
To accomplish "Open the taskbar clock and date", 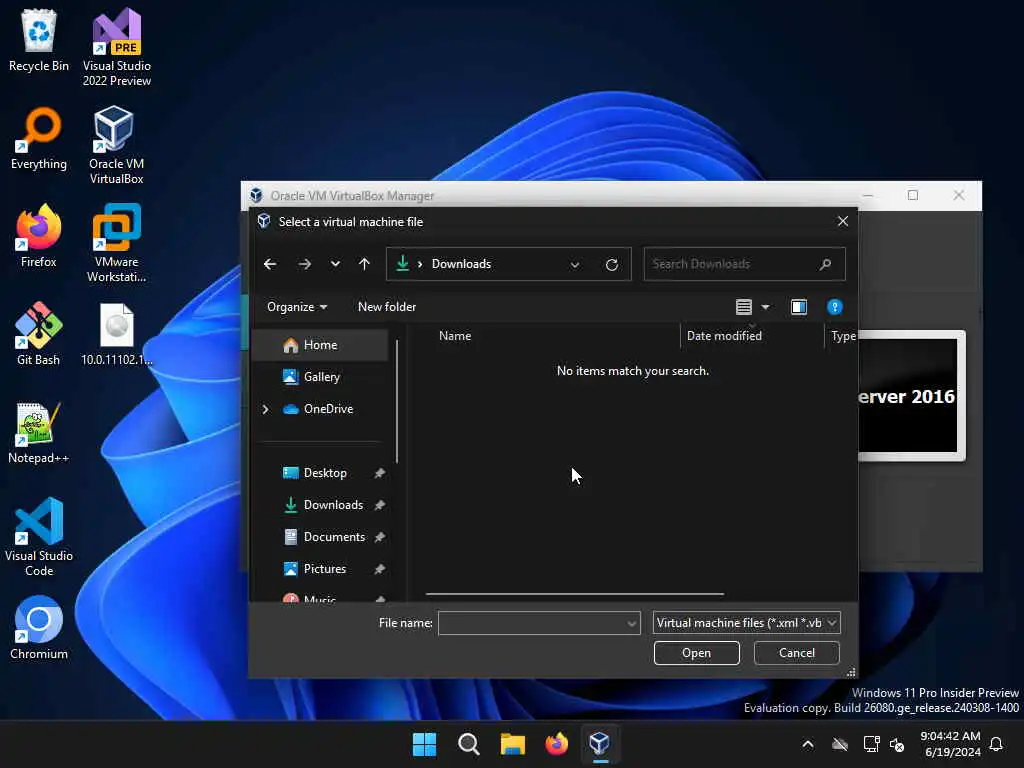I will pos(950,744).
